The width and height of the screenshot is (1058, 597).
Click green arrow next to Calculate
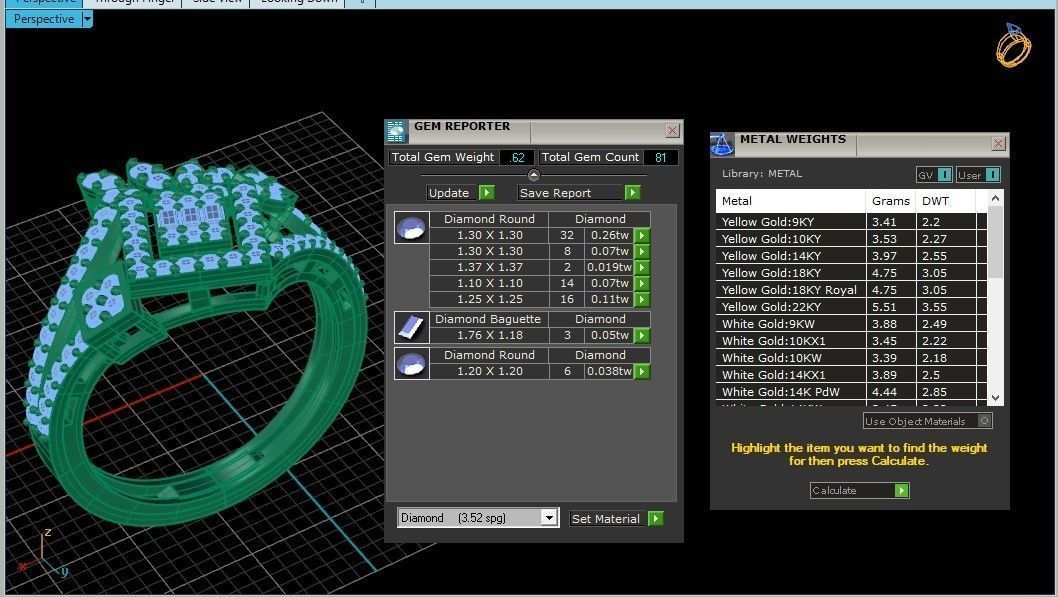[901, 490]
